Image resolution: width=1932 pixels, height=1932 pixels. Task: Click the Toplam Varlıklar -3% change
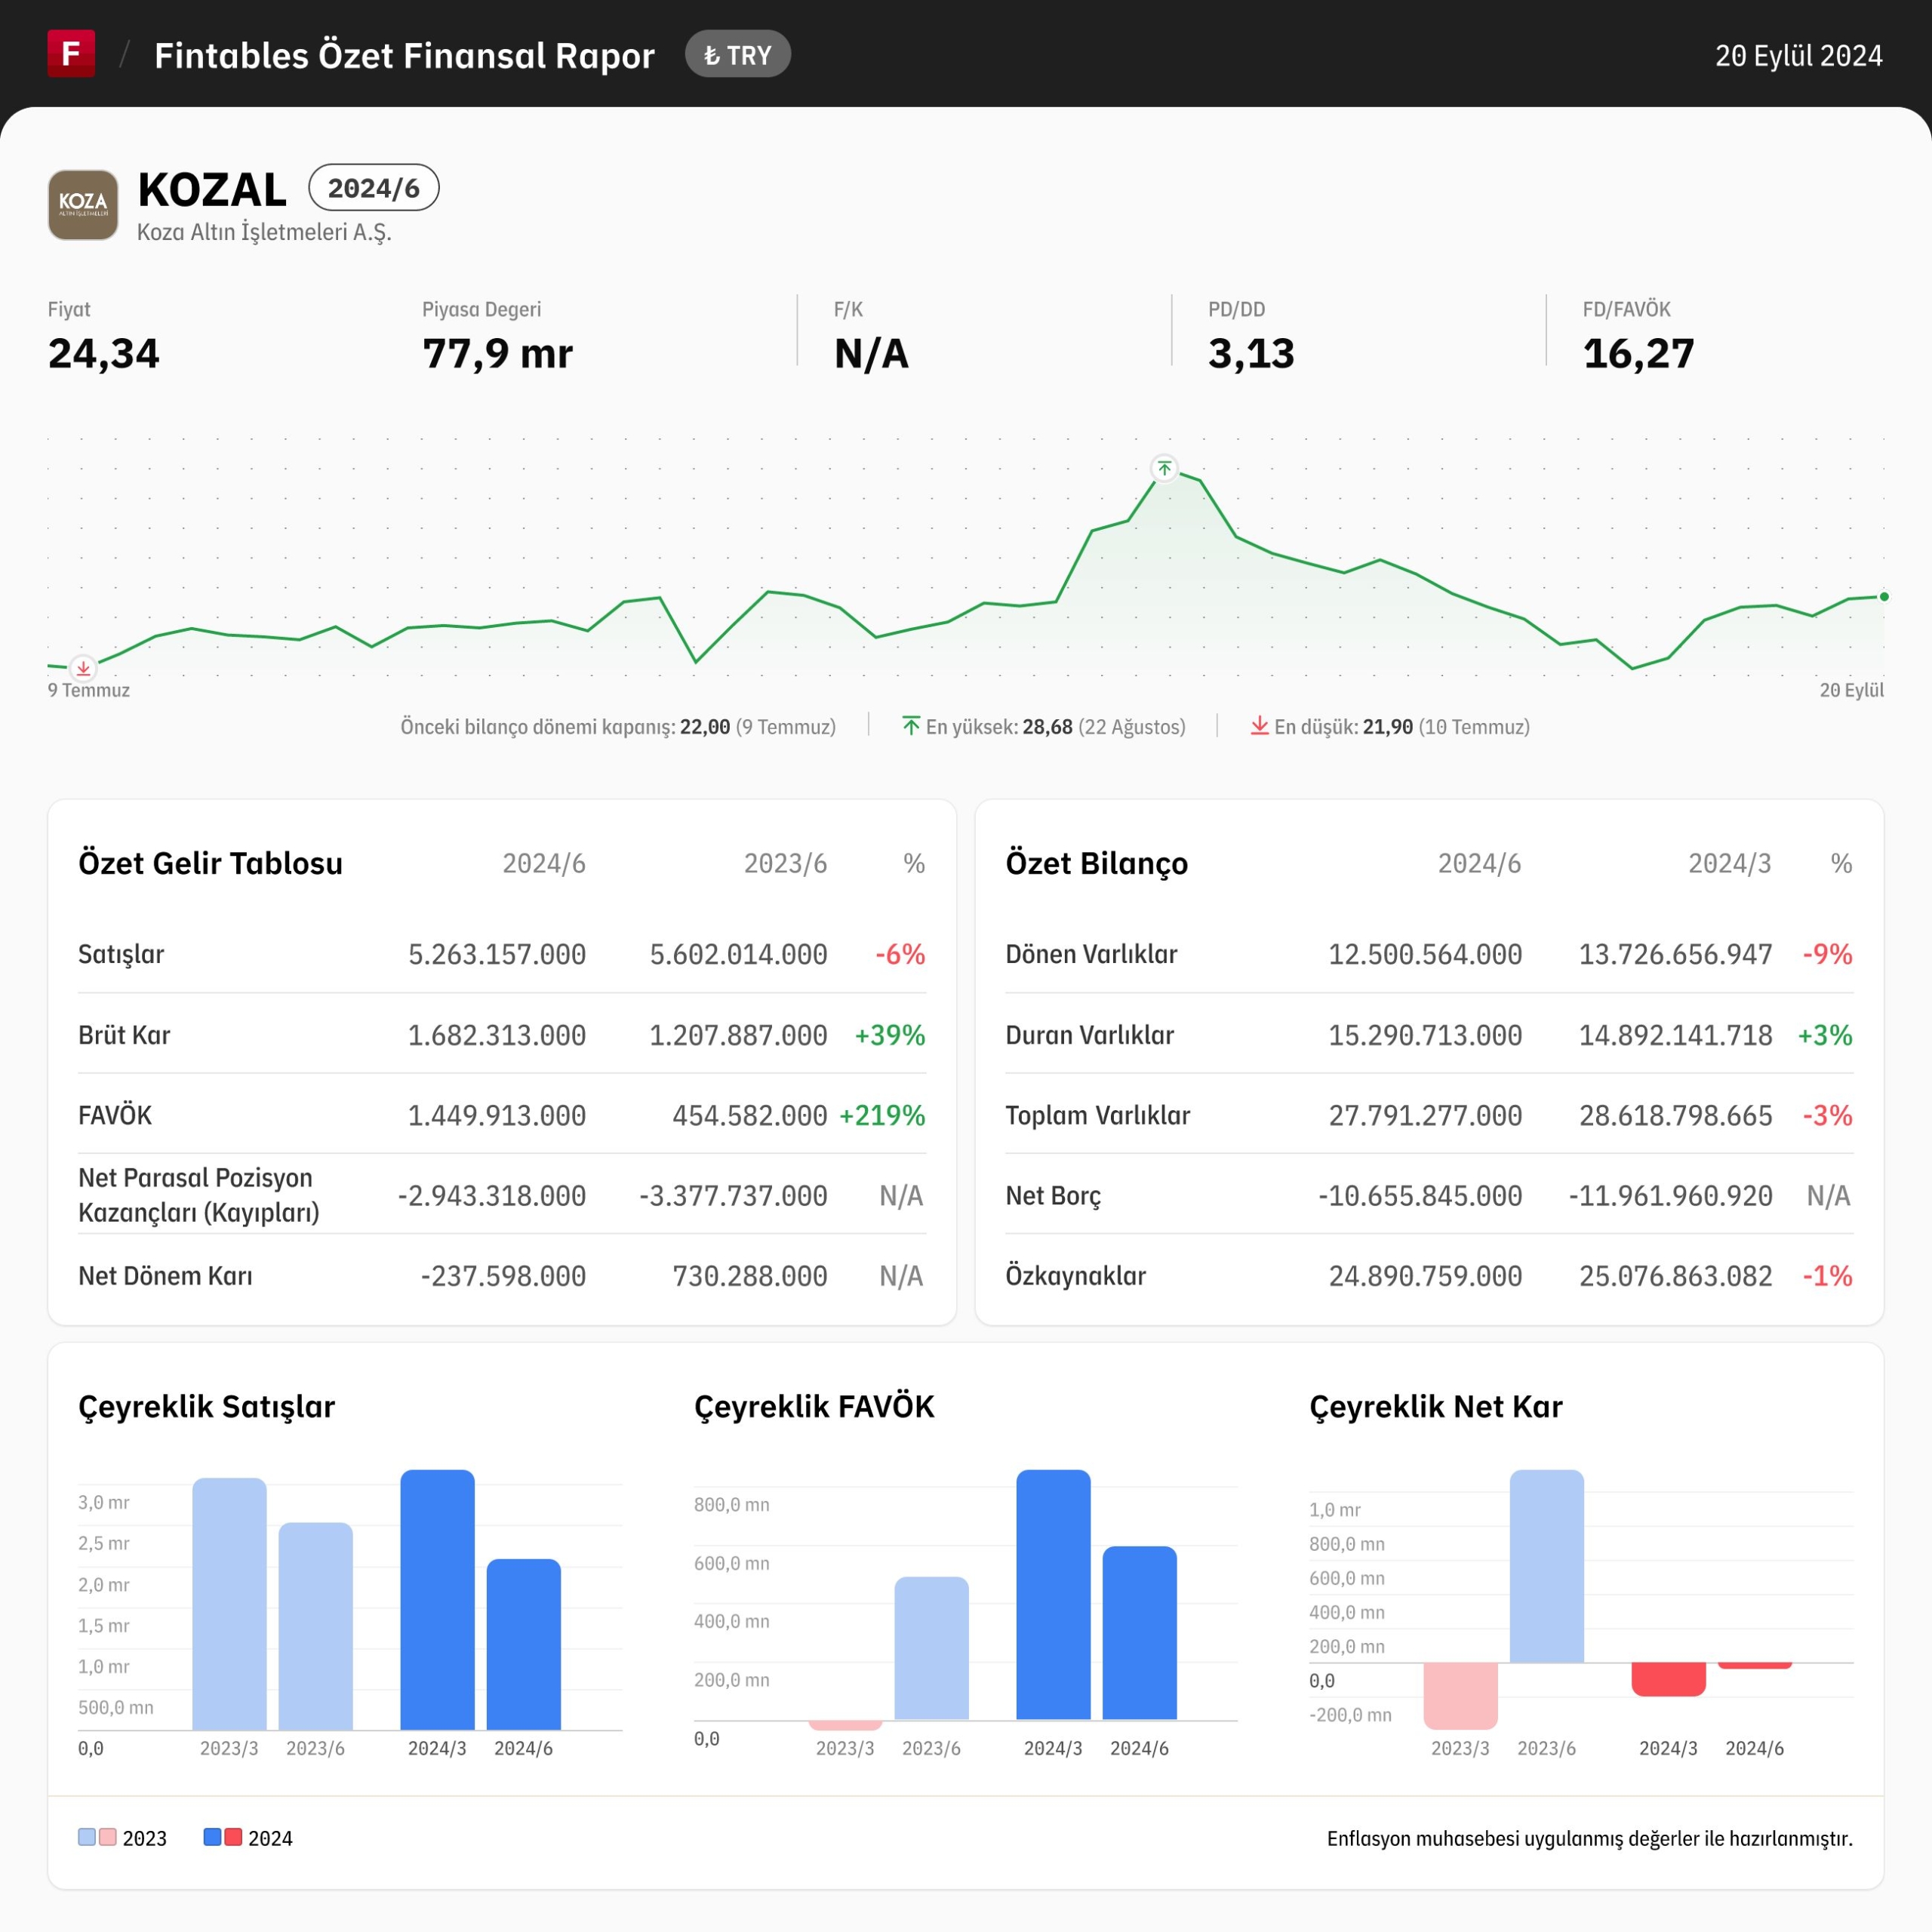pyautogui.click(x=1827, y=1115)
